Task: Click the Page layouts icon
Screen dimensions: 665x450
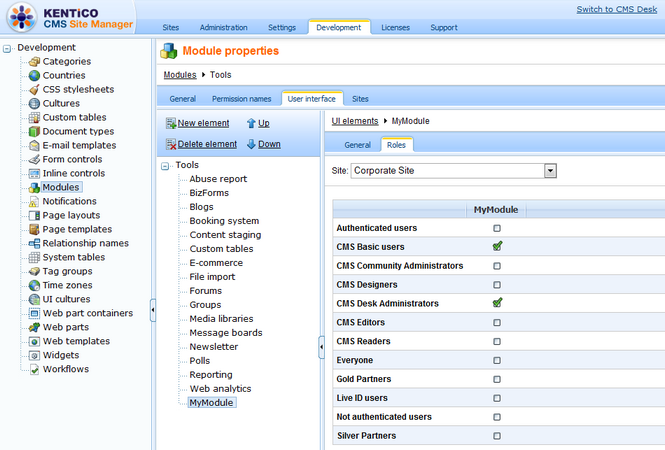Action: pos(34,215)
